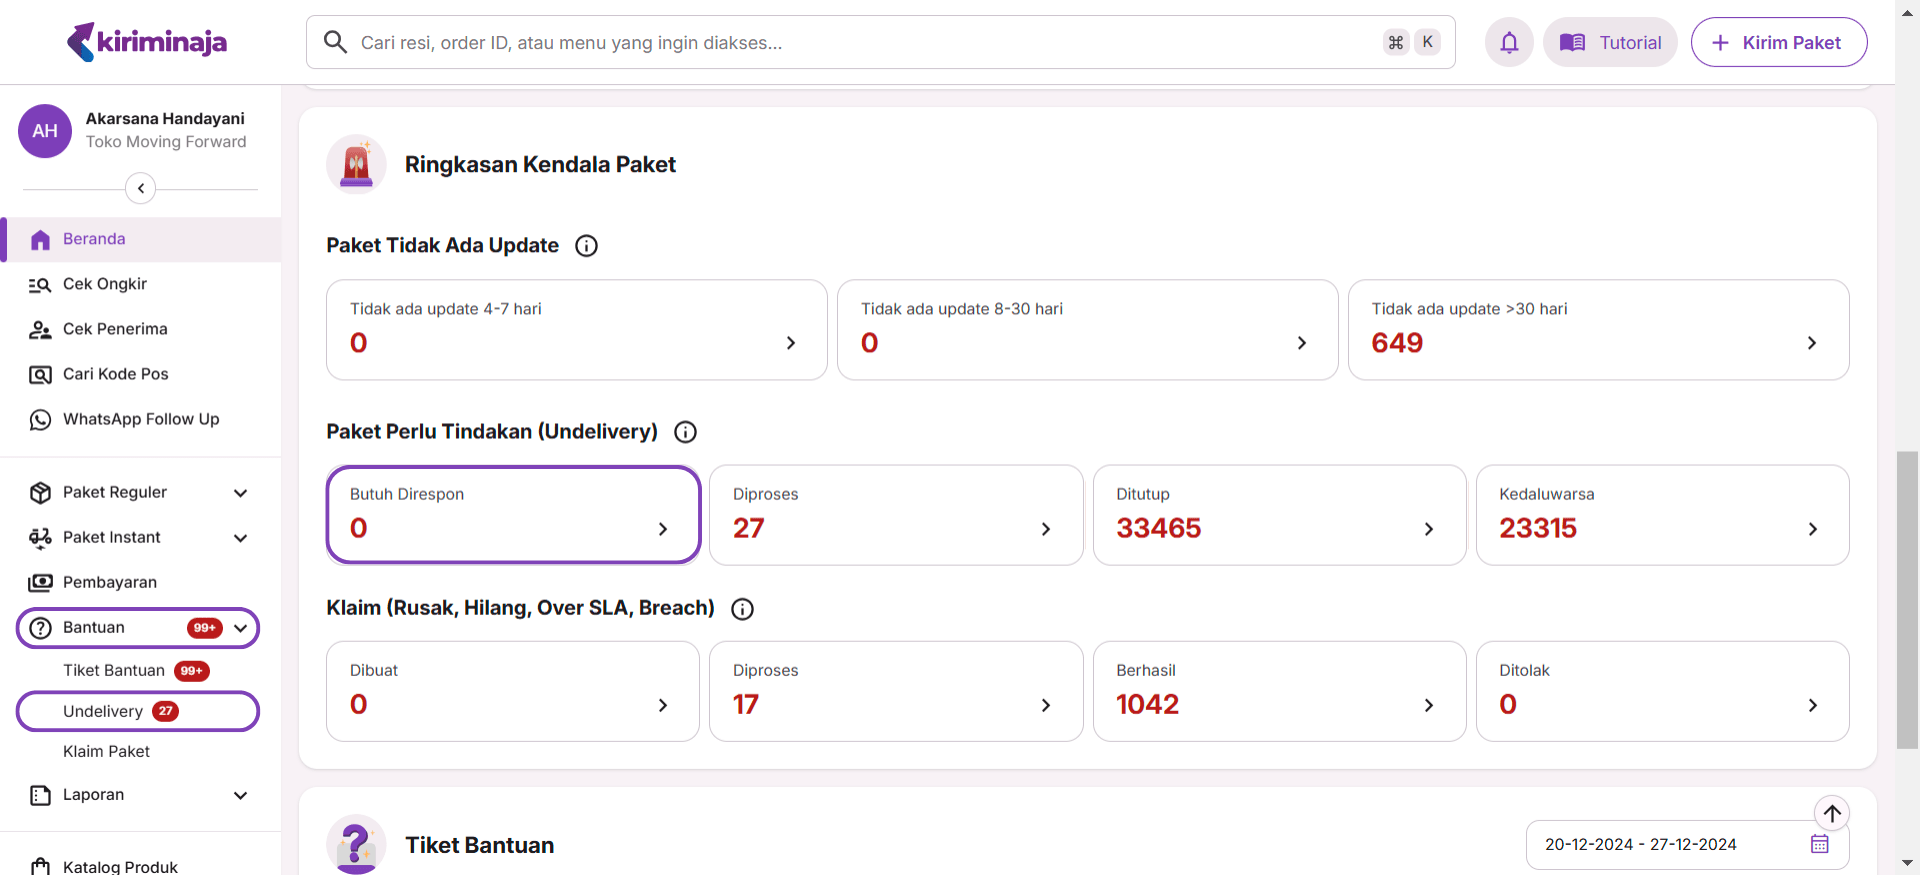Go to Undelivery submenu item
1920x875 pixels.
[x=103, y=711]
